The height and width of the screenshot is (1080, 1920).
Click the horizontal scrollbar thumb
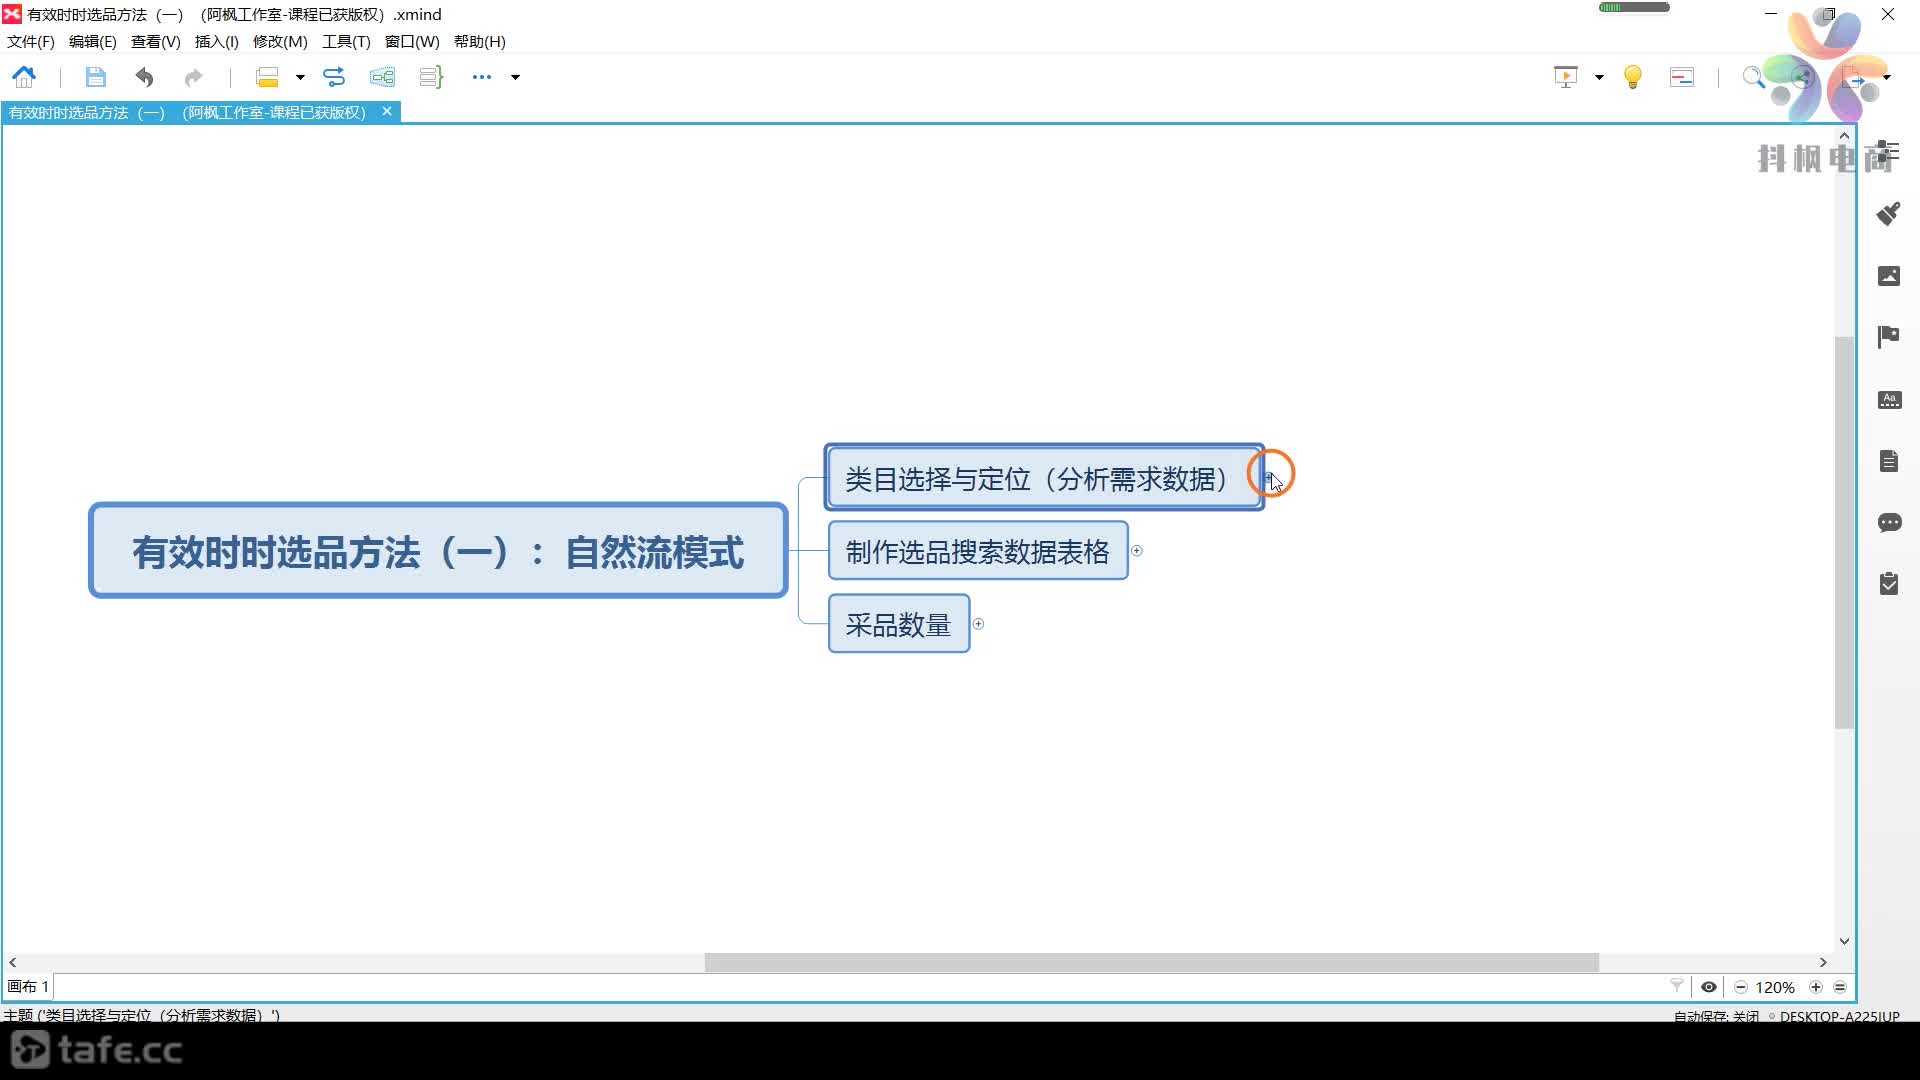click(1151, 962)
